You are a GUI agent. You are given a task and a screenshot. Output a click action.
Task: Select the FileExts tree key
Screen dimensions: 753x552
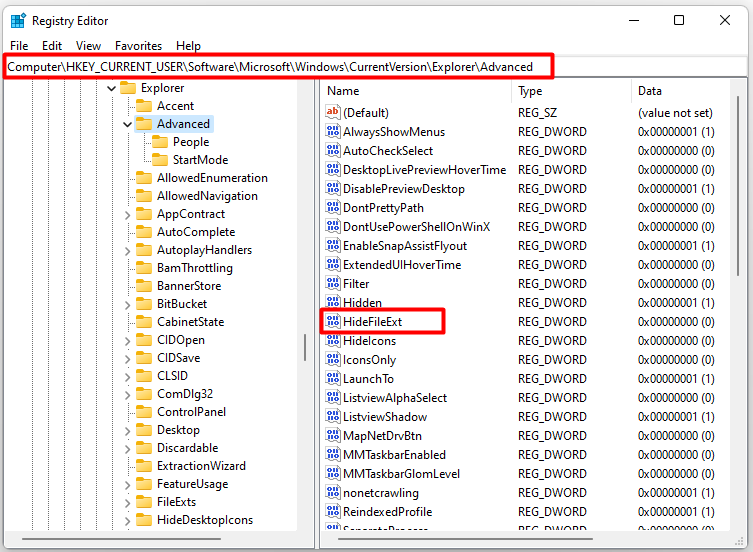click(x=176, y=502)
